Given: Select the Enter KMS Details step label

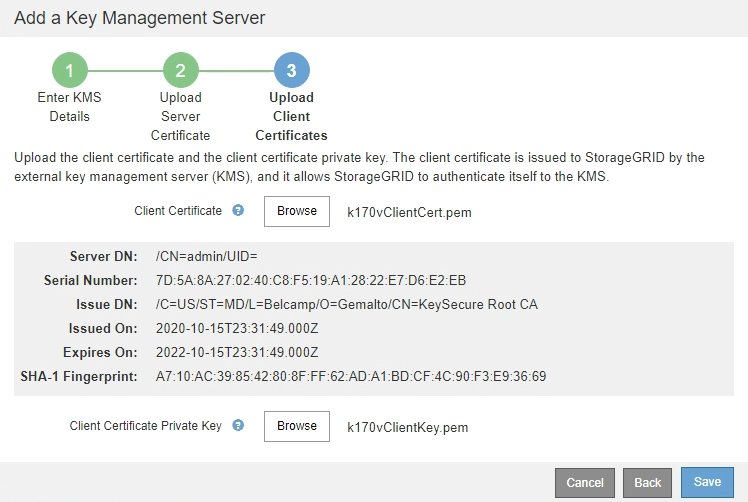Looking at the screenshot, I should point(70,107).
